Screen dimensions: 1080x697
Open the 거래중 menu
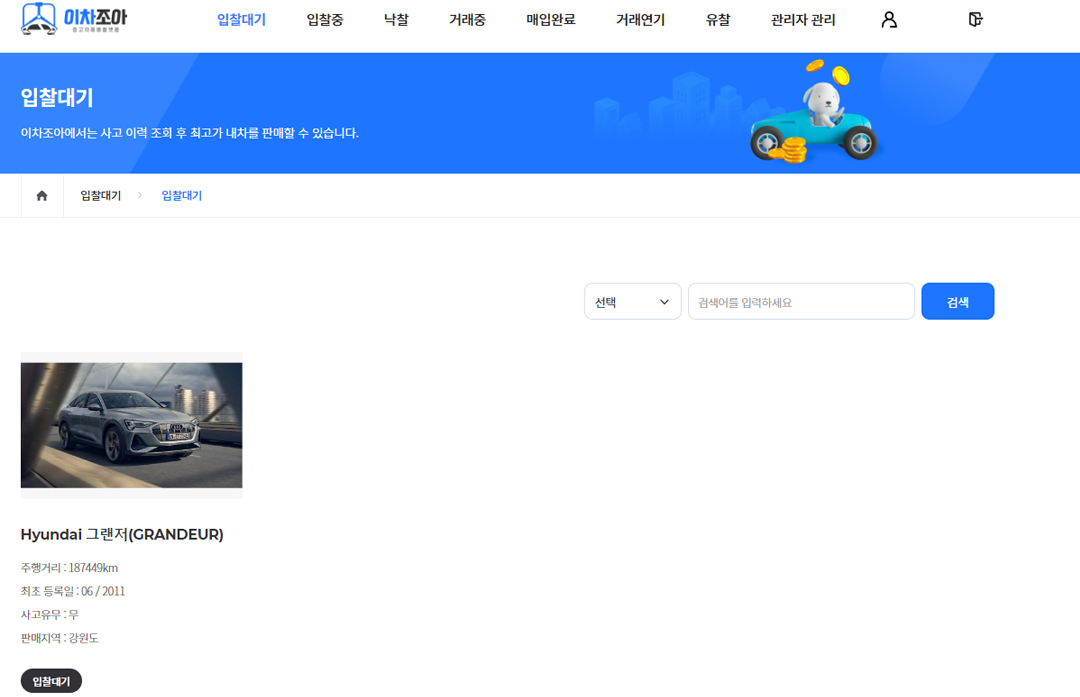(x=468, y=20)
